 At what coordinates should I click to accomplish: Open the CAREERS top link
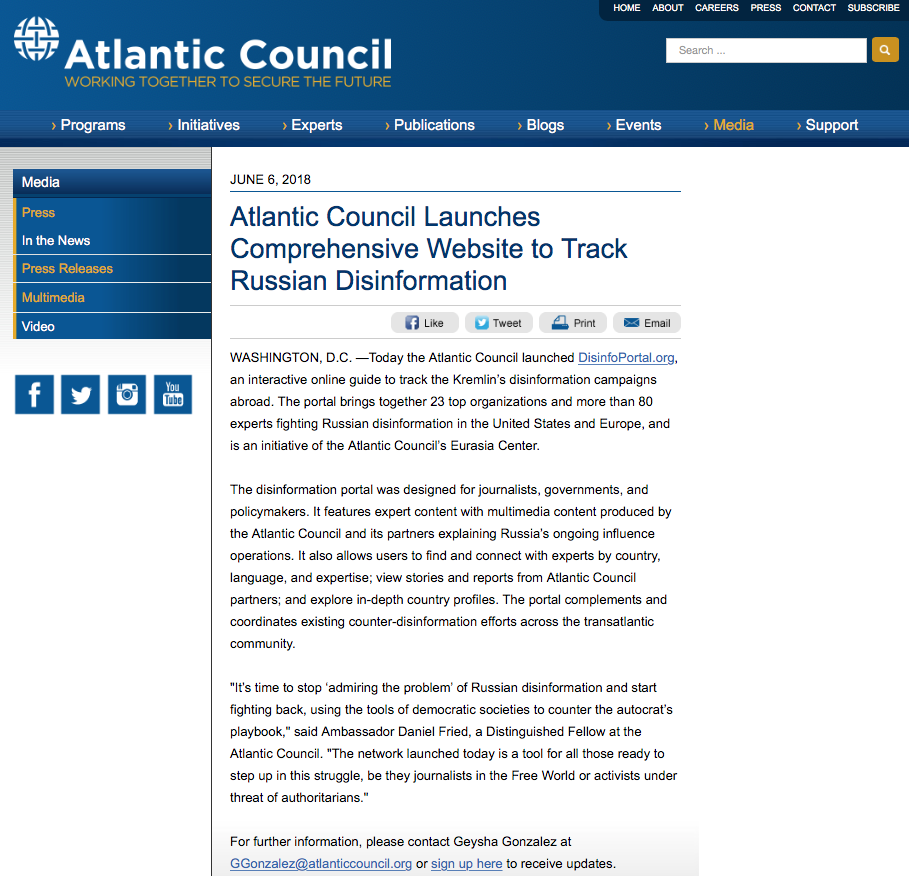click(717, 8)
